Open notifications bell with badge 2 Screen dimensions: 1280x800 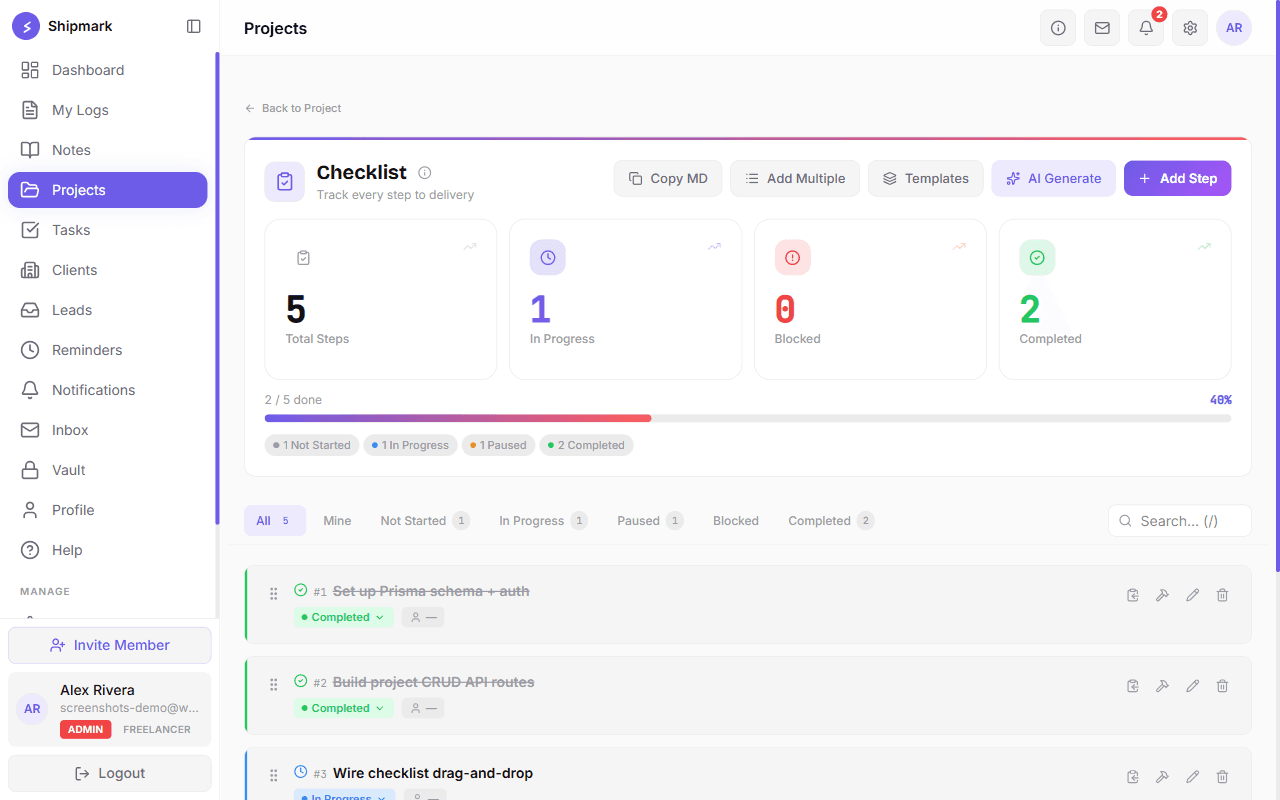[1146, 28]
